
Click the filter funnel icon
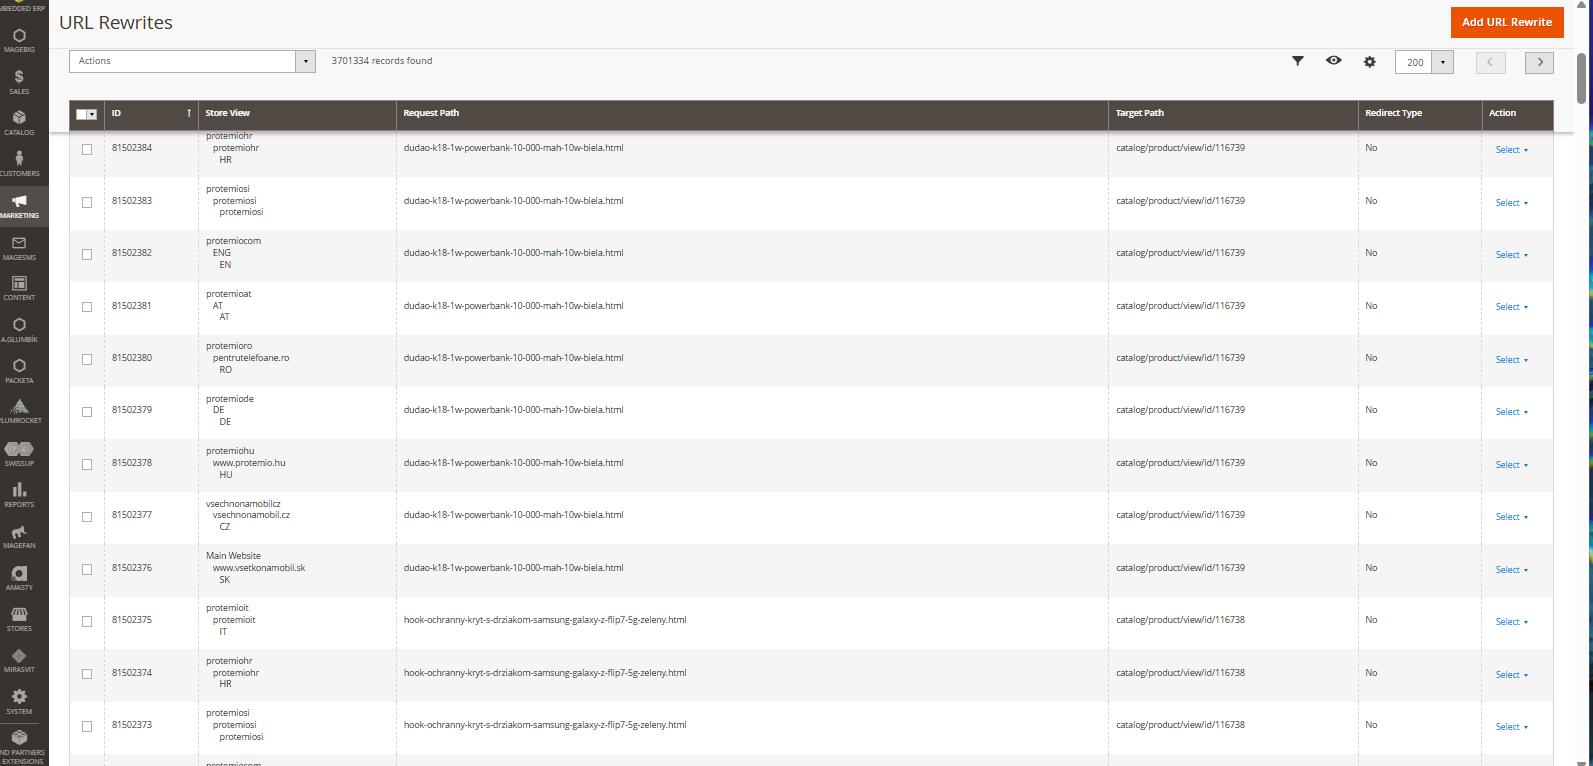pyautogui.click(x=1298, y=61)
